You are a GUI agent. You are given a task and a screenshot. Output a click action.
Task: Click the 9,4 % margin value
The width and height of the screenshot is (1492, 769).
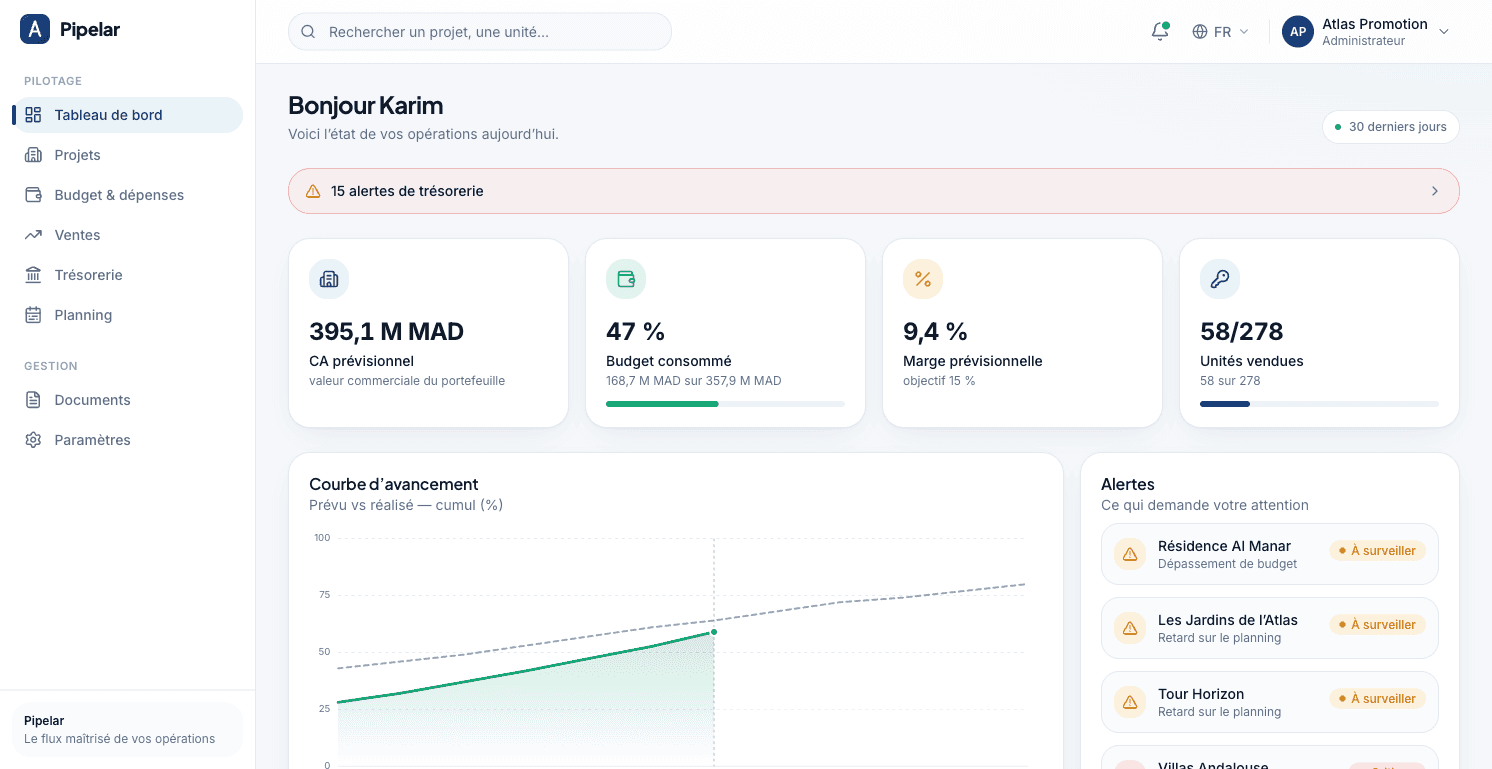click(935, 332)
